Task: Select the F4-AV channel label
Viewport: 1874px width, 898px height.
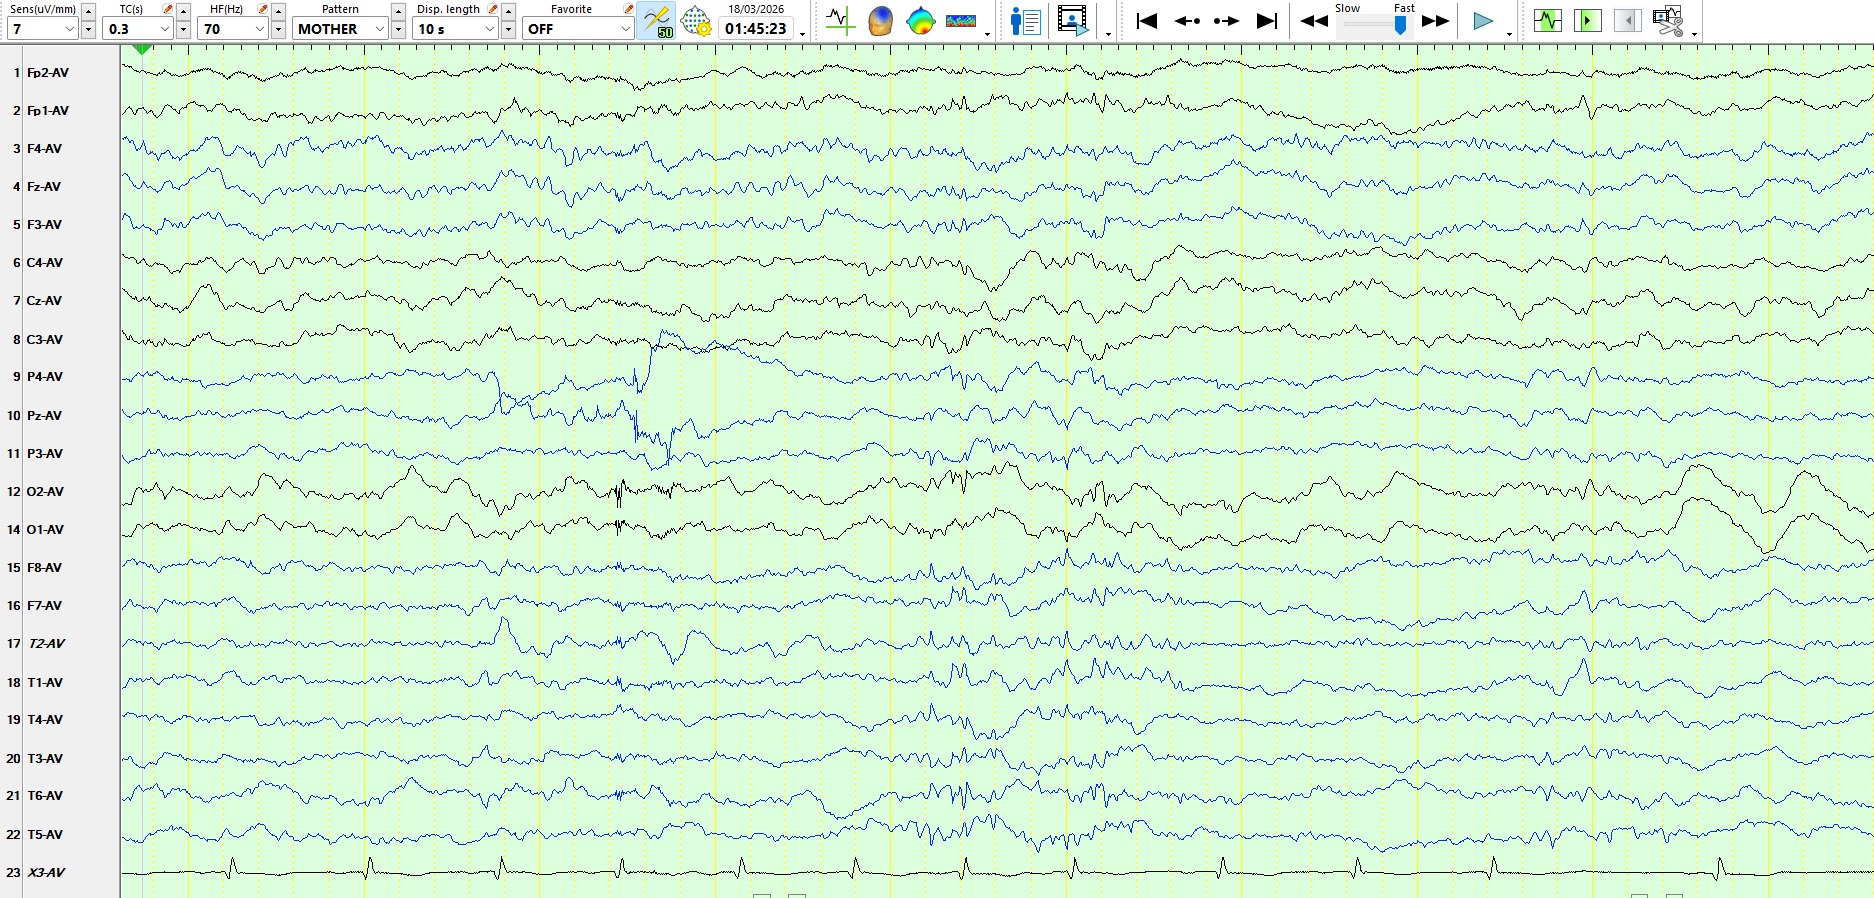Action: (x=44, y=149)
